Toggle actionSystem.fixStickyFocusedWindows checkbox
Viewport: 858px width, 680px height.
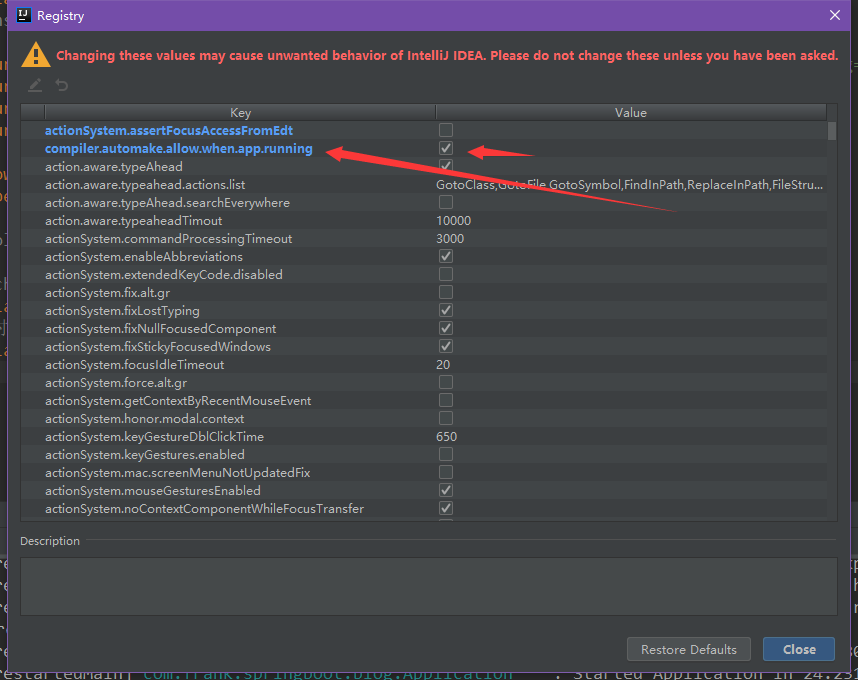click(x=446, y=347)
